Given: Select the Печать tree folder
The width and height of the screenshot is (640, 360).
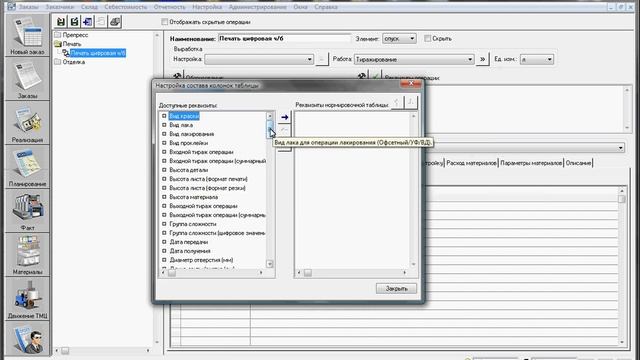Looking at the screenshot, I should (x=72, y=44).
